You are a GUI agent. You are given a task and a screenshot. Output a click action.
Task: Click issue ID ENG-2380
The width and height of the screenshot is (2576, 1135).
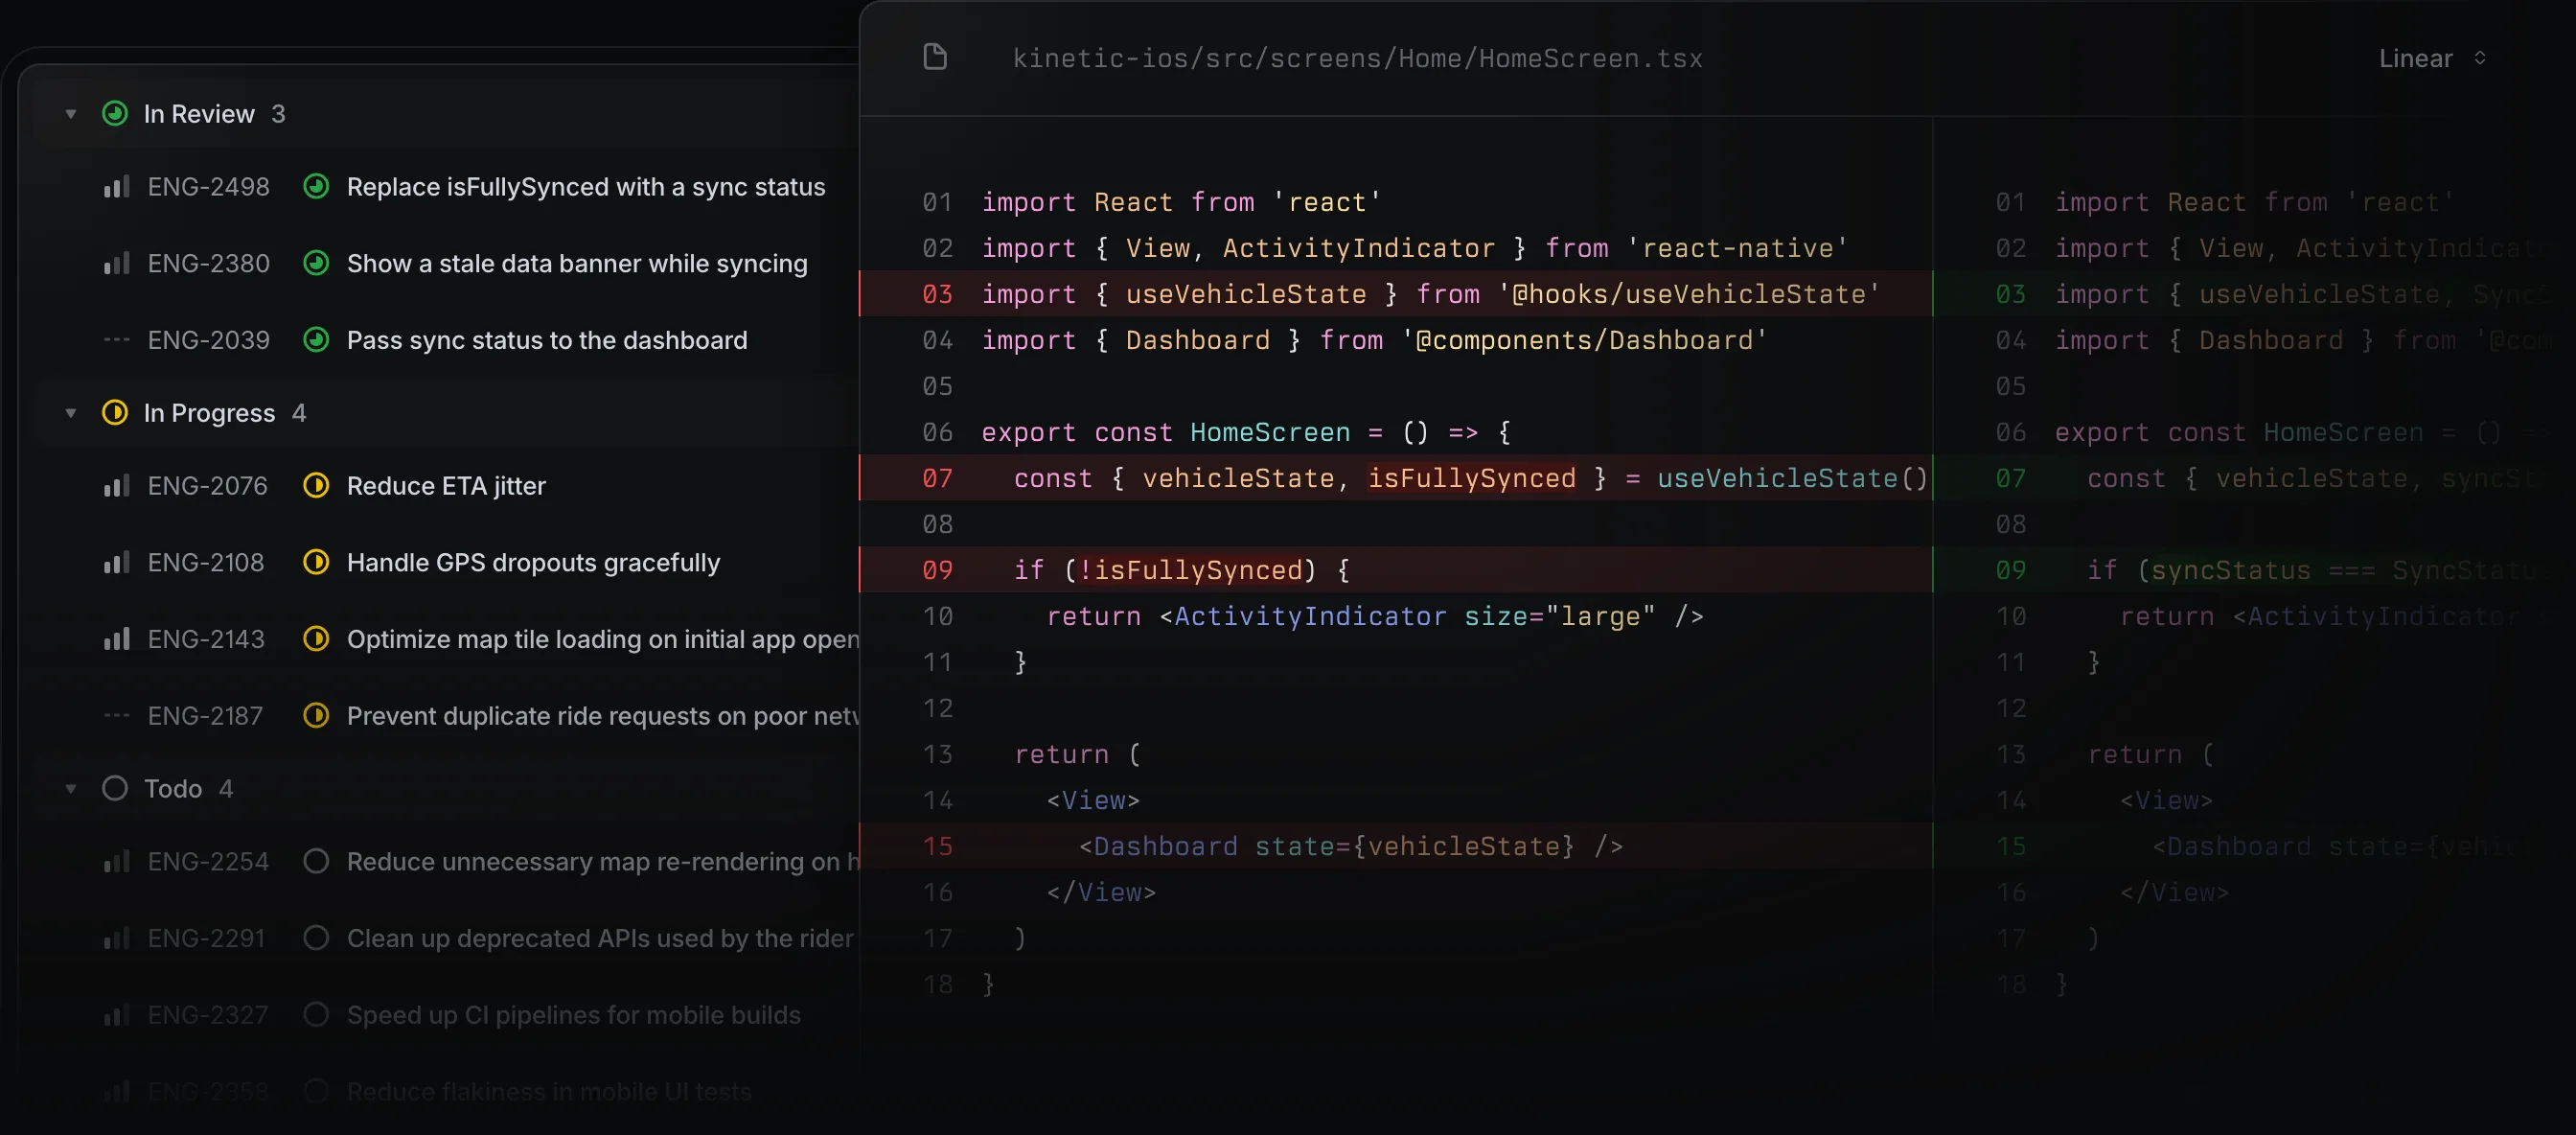209,264
